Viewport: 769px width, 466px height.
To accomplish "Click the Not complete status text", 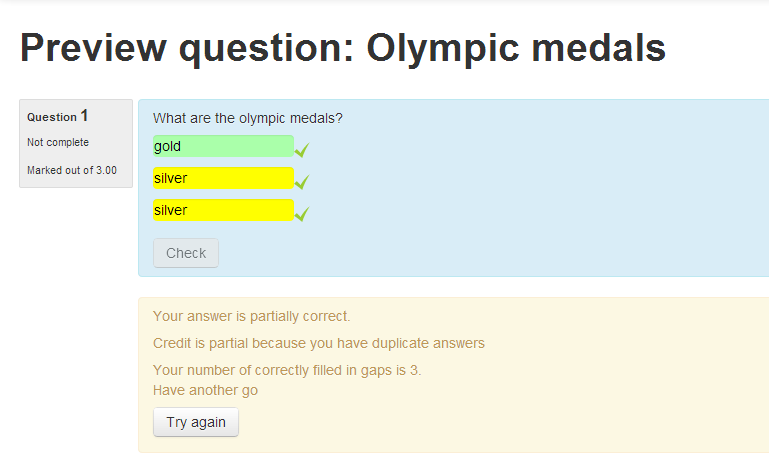I will click(x=58, y=142).
